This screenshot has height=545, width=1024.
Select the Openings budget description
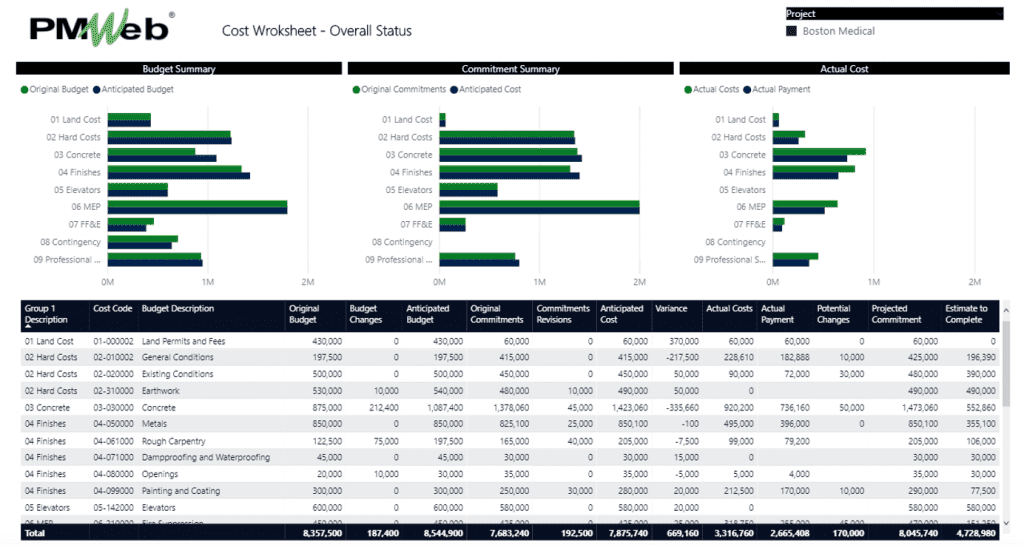160,475
